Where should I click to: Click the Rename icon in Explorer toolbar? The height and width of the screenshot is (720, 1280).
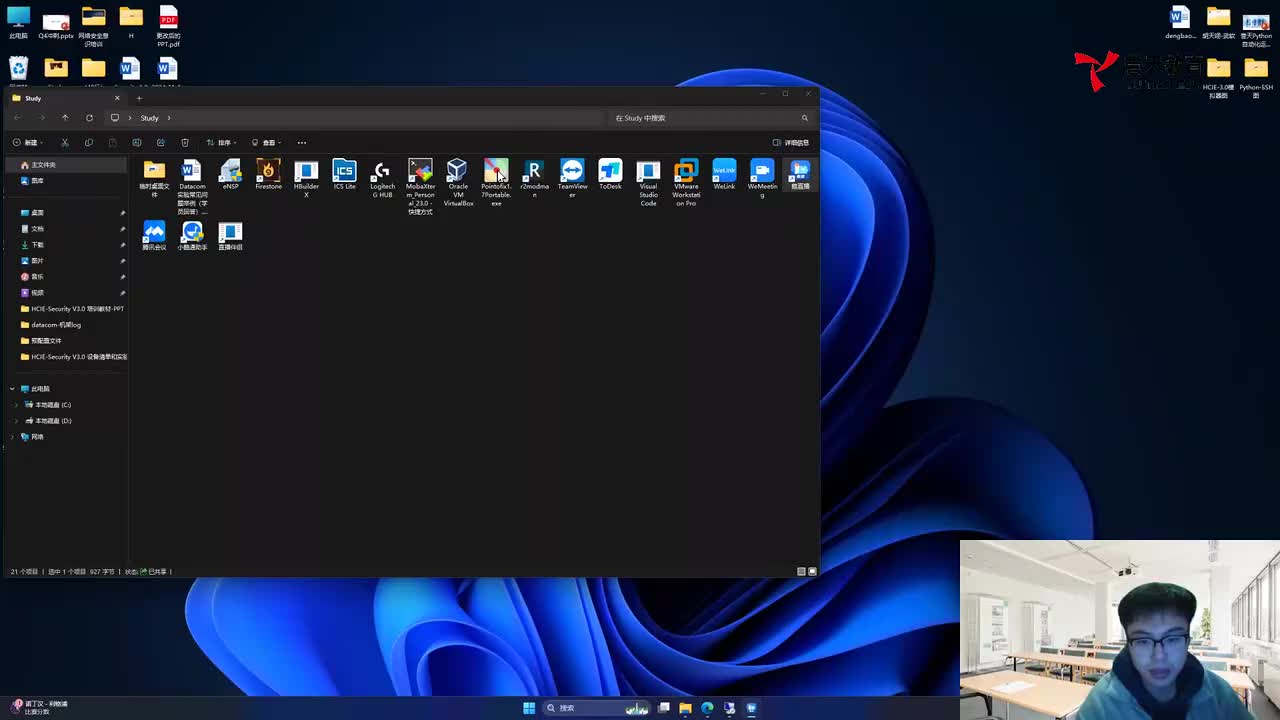click(x=137, y=142)
